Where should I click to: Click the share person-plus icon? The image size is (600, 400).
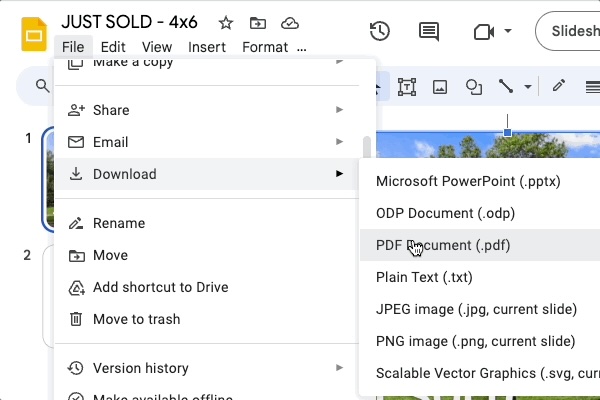tap(76, 110)
